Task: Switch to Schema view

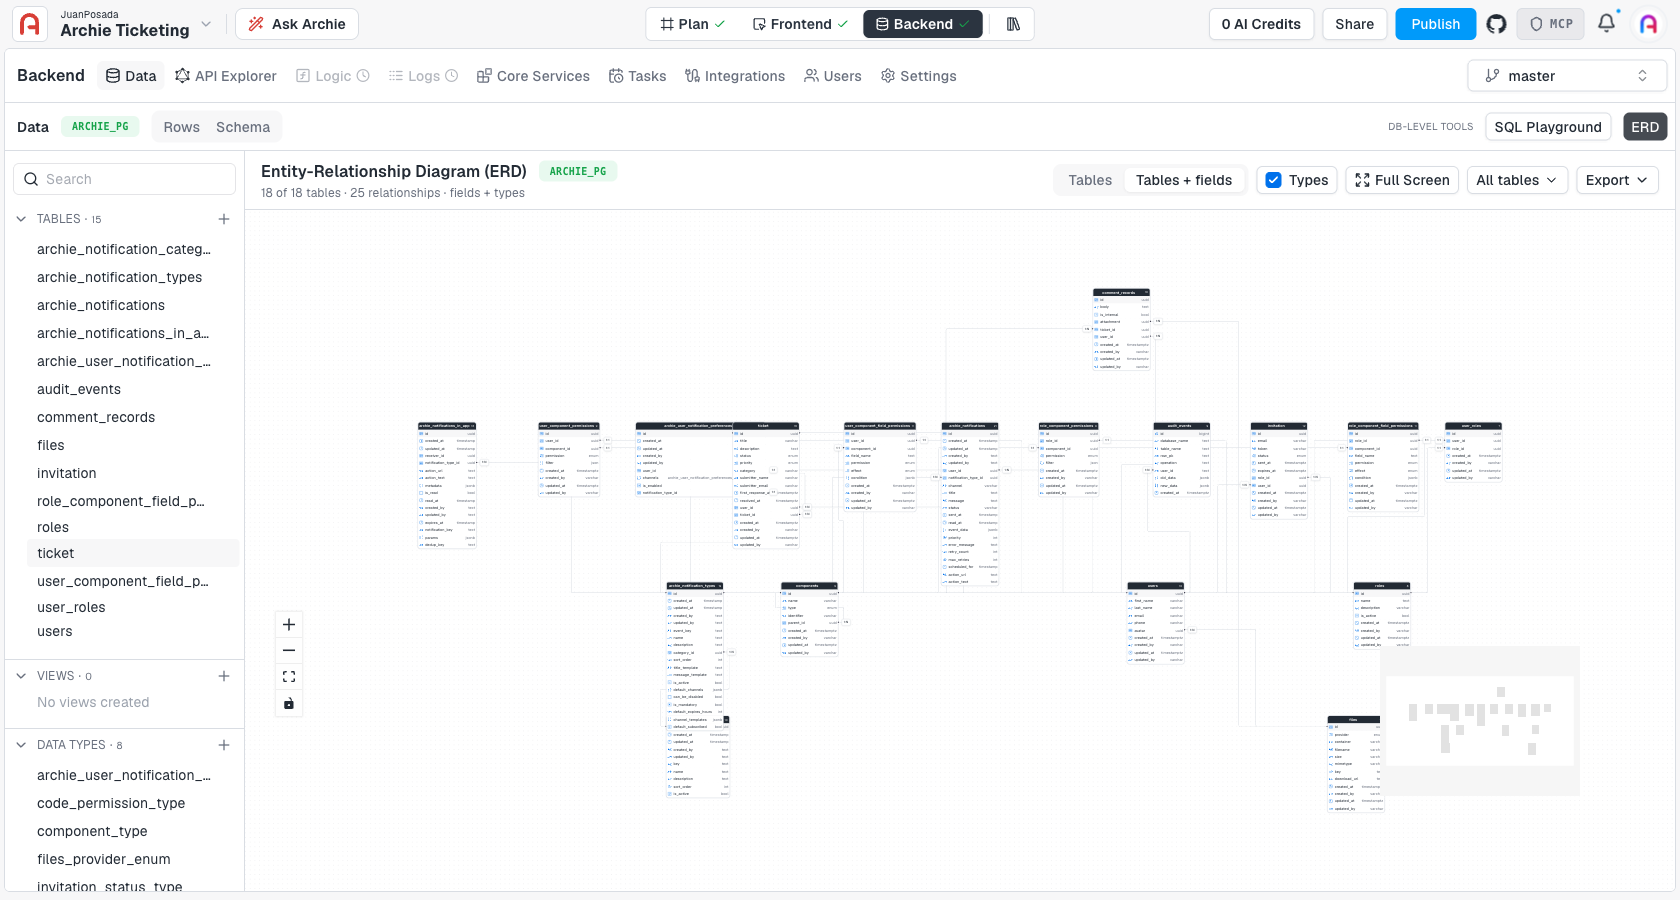Action: (243, 127)
